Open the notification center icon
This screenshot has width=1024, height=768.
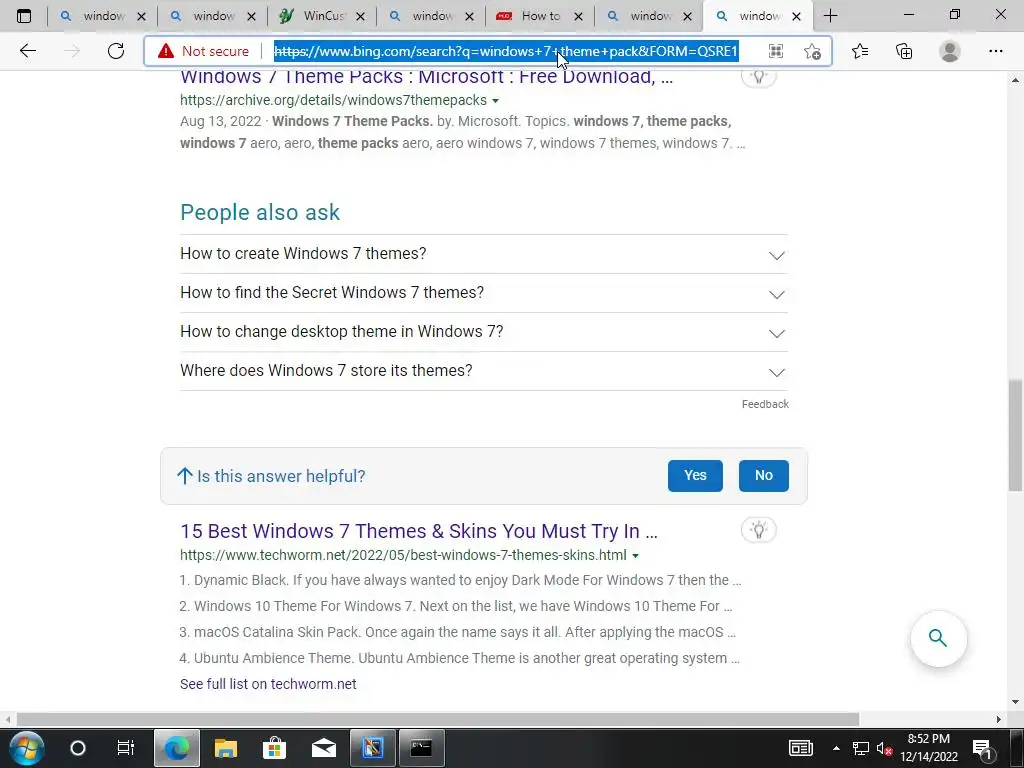(x=982, y=748)
